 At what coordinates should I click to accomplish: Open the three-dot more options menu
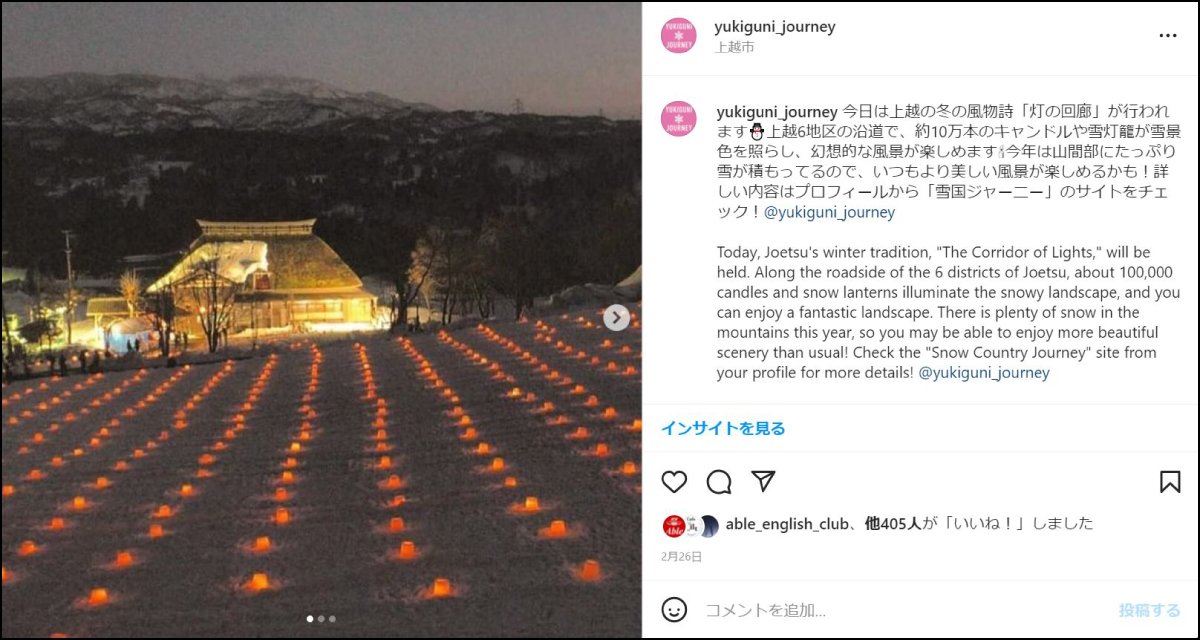pyautogui.click(x=1168, y=35)
